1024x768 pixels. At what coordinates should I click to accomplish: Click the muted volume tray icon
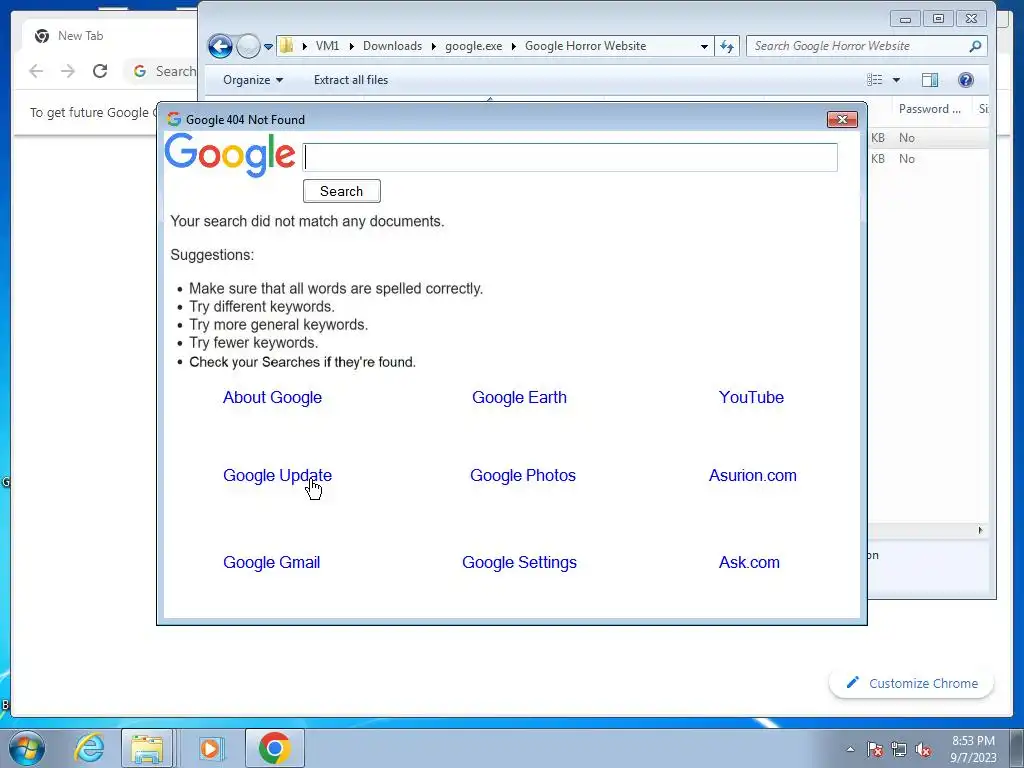coord(923,749)
